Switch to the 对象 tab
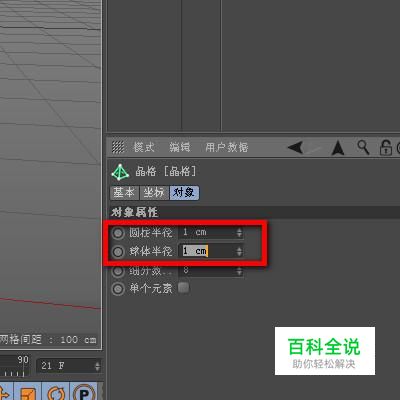Viewport: 400px width, 400px height. point(184,193)
